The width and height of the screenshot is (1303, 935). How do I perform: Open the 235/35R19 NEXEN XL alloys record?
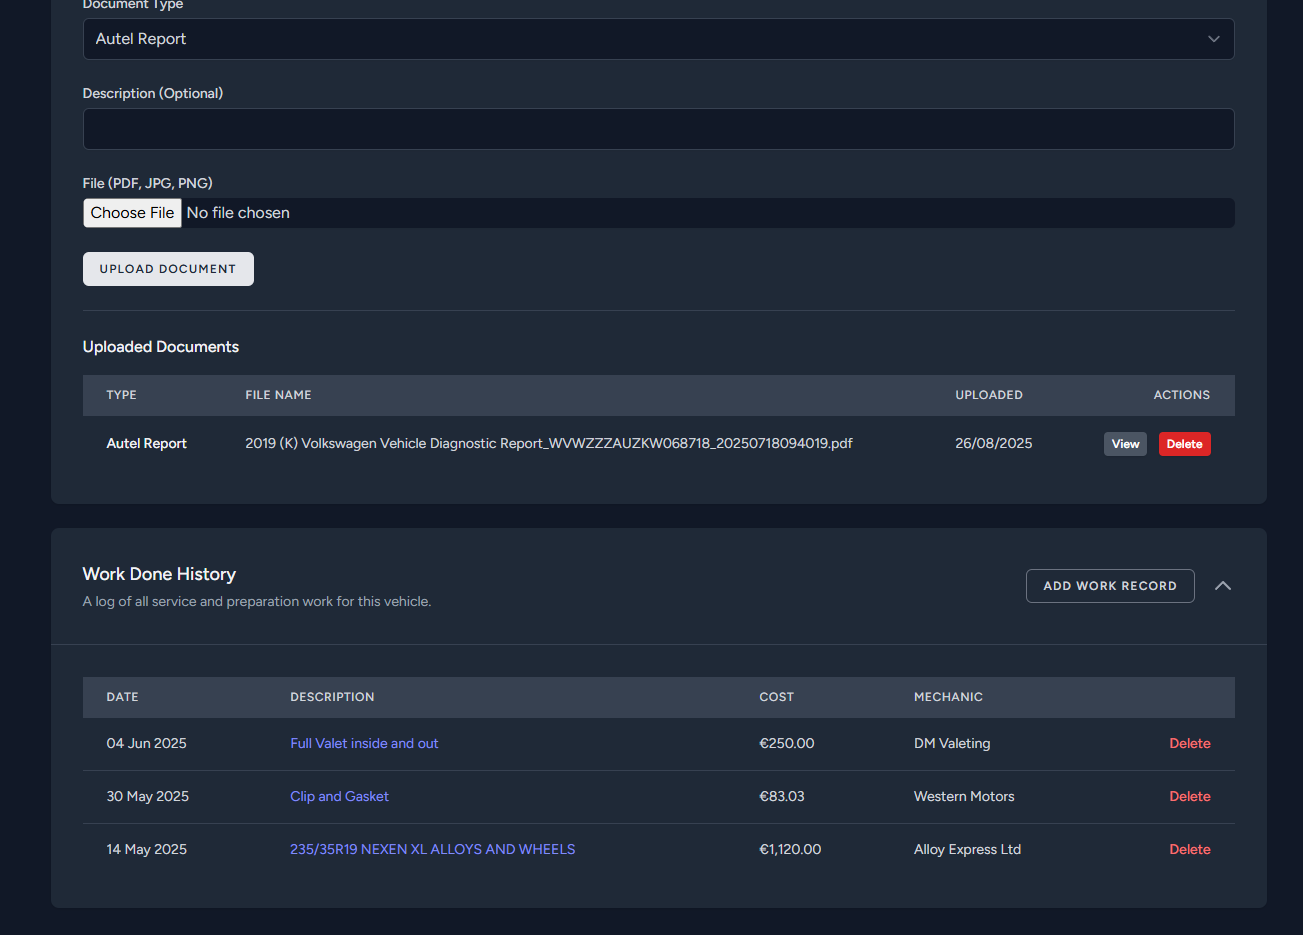pyautogui.click(x=432, y=849)
